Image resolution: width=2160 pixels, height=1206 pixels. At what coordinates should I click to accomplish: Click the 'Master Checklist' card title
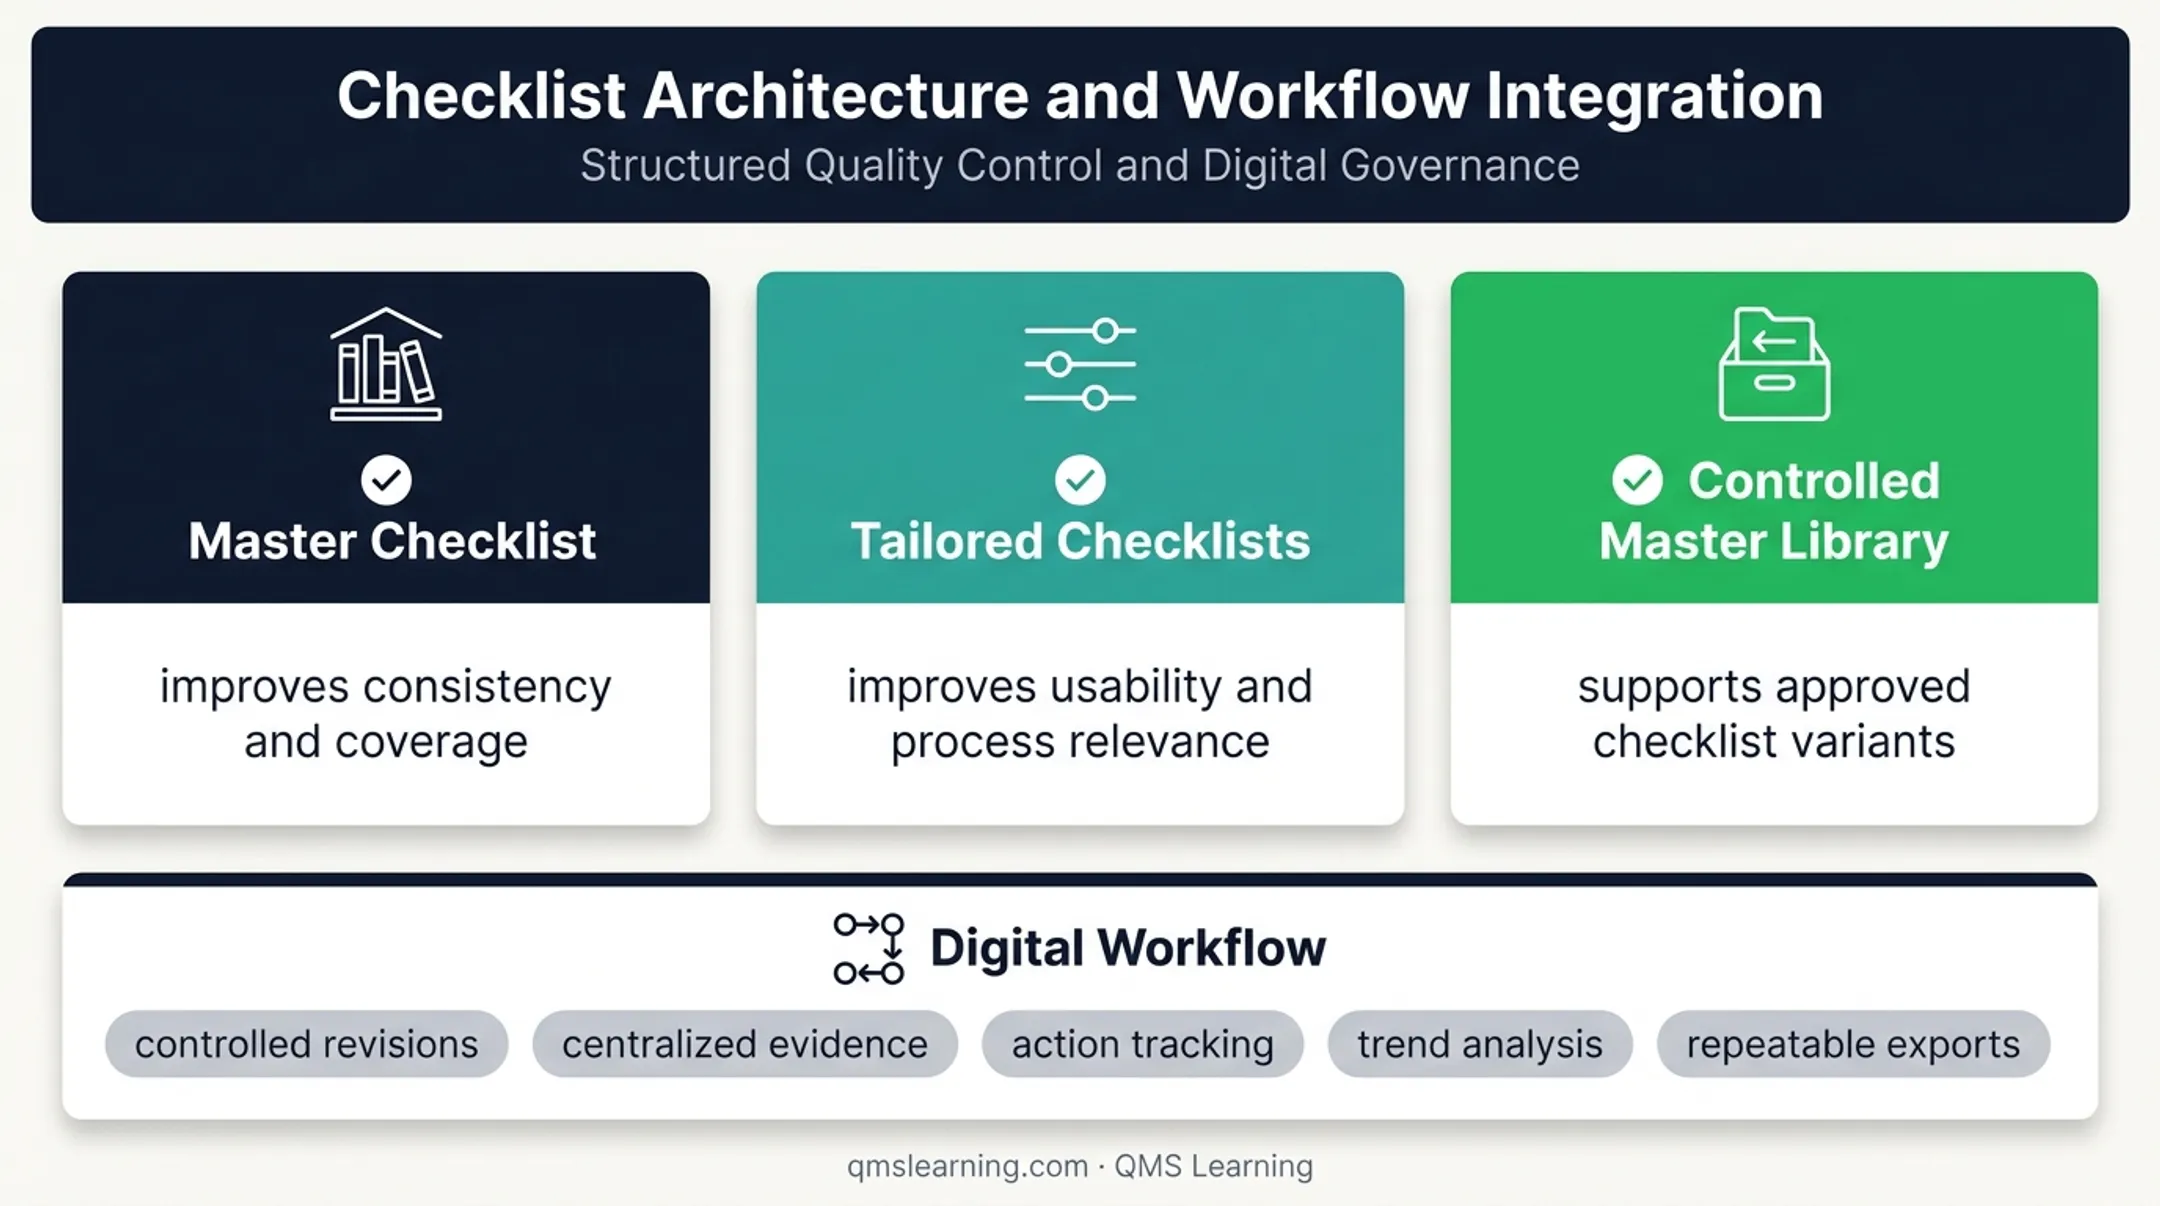click(392, 541)
